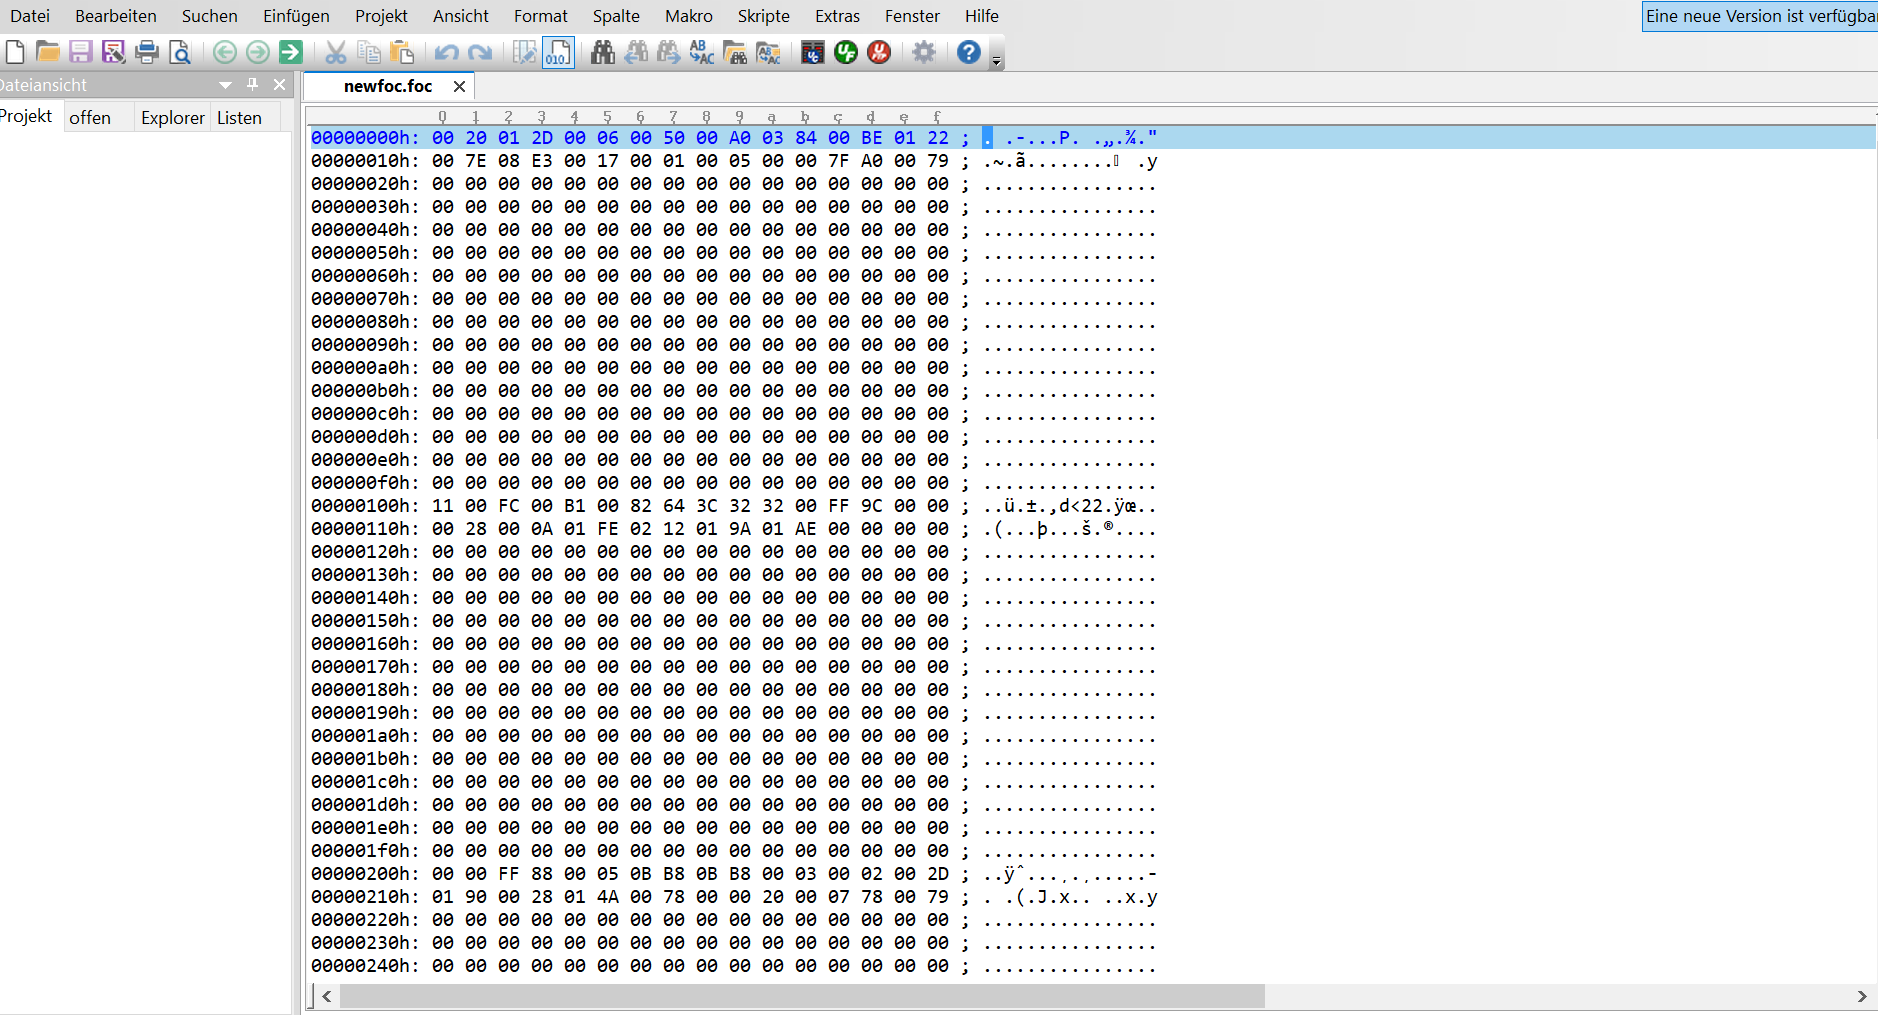1878x1015 pixels.
Task: Open the Skripte menu
Action: pyautogui.click(x=763, y=16)
